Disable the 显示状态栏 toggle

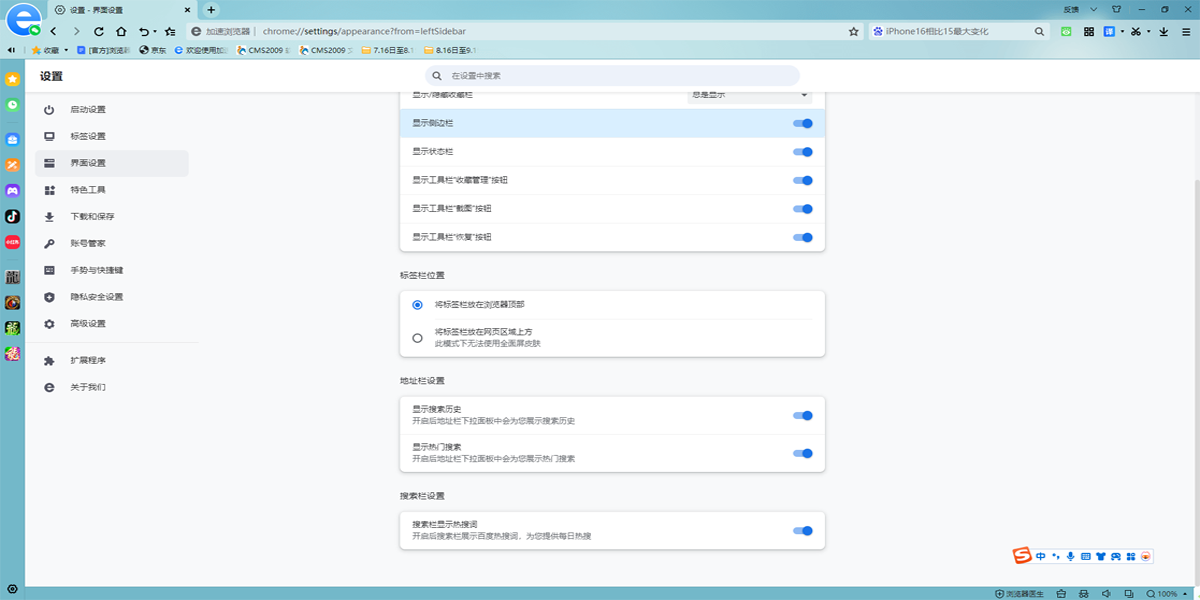tap(802, 152)
